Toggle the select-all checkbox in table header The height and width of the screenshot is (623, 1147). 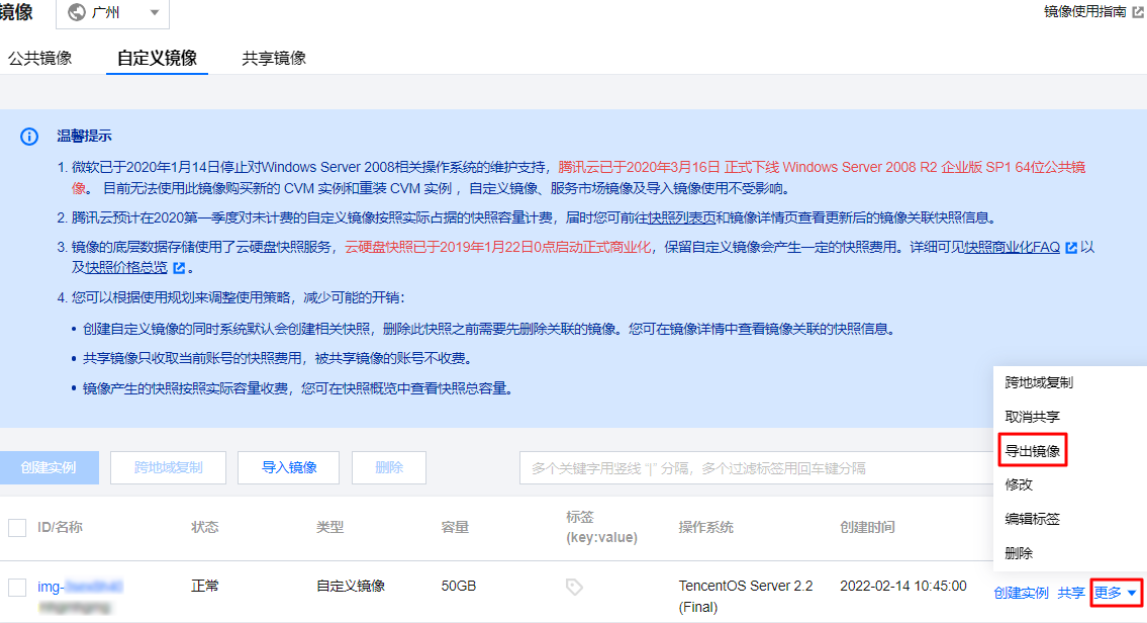18,527
